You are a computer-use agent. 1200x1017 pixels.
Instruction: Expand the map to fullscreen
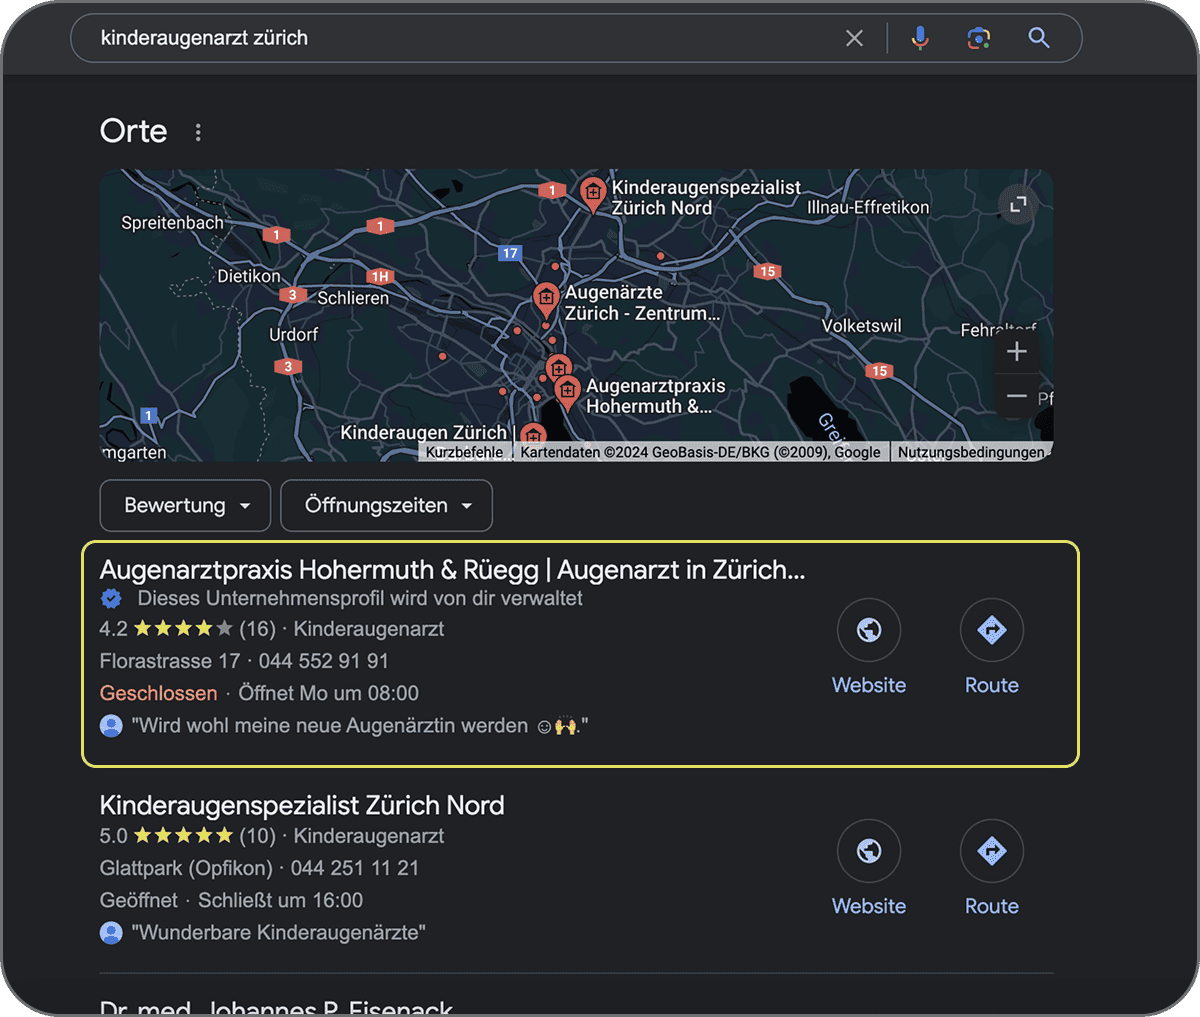(x=1018, y=204)
